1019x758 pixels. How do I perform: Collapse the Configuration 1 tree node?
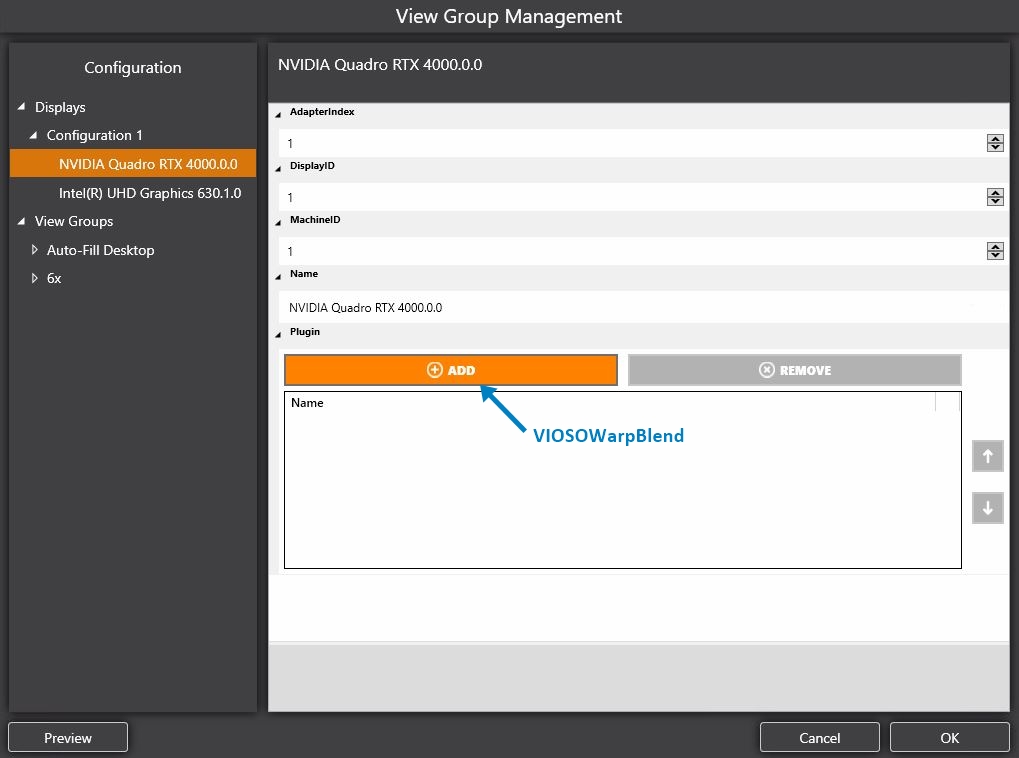(x=33, y=135)
